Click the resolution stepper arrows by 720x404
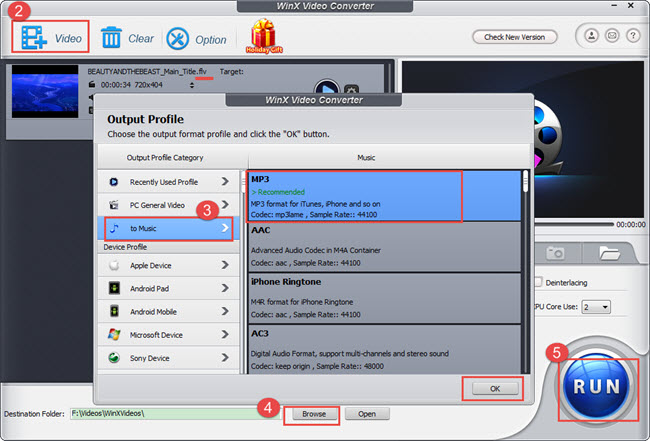The image size is (650, 441). coord(192,85)
